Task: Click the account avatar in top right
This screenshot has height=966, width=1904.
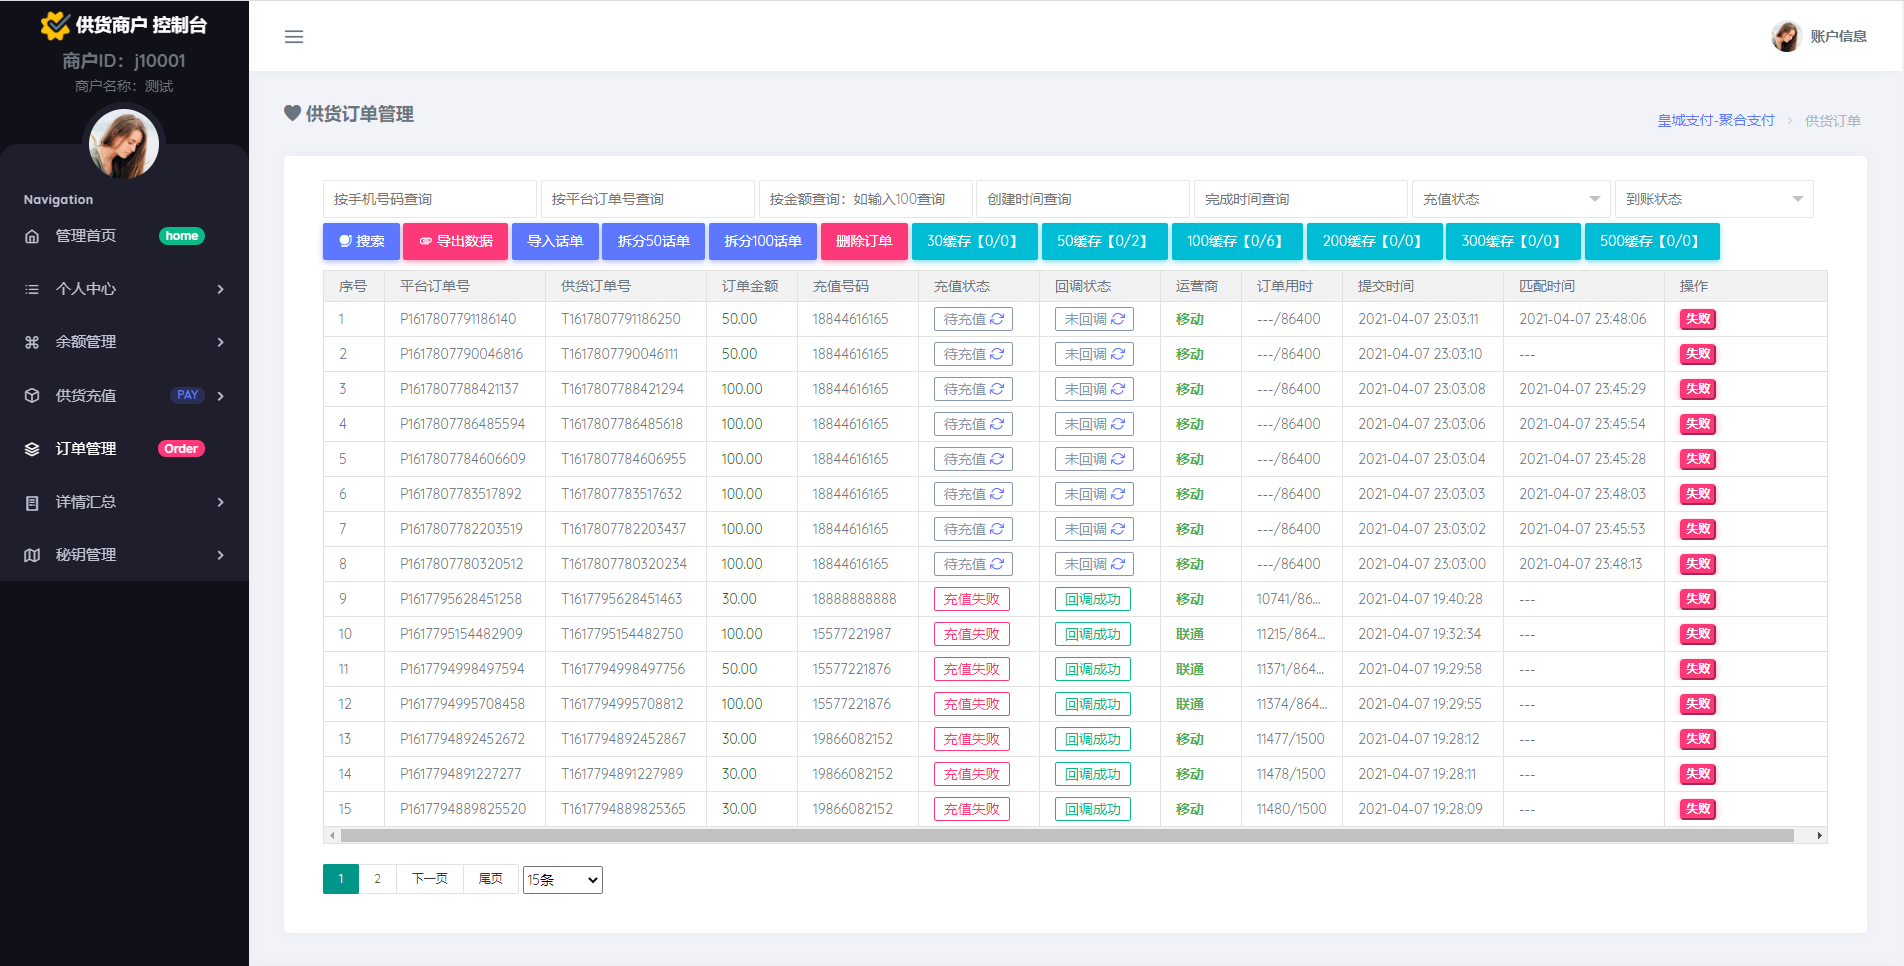Action: [1785, 37]
